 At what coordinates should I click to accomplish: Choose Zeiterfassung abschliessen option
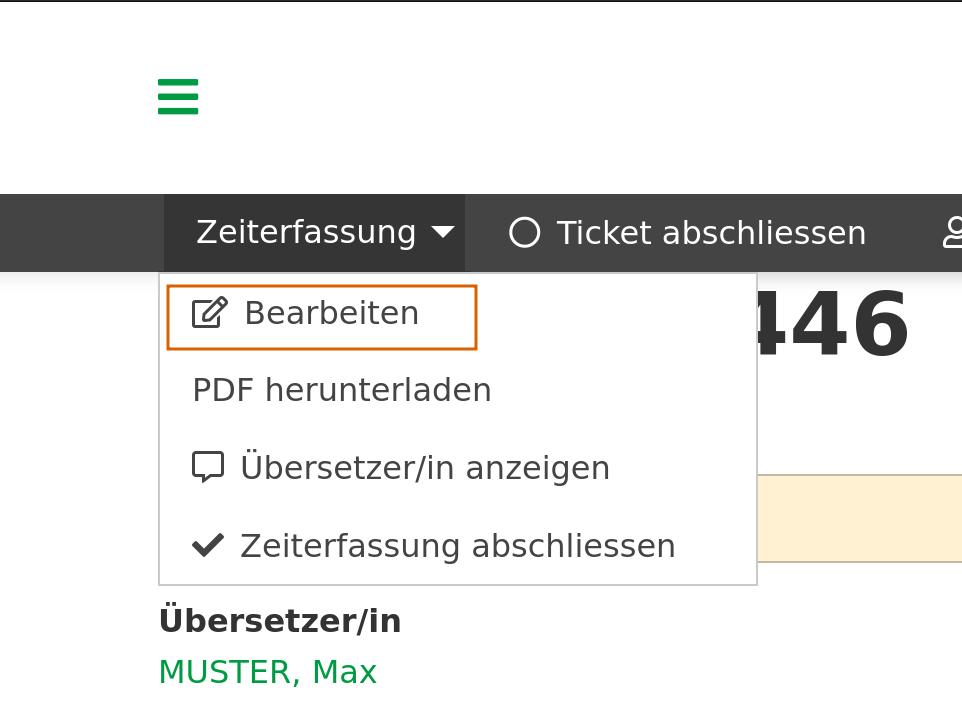[x=457, y=544]
